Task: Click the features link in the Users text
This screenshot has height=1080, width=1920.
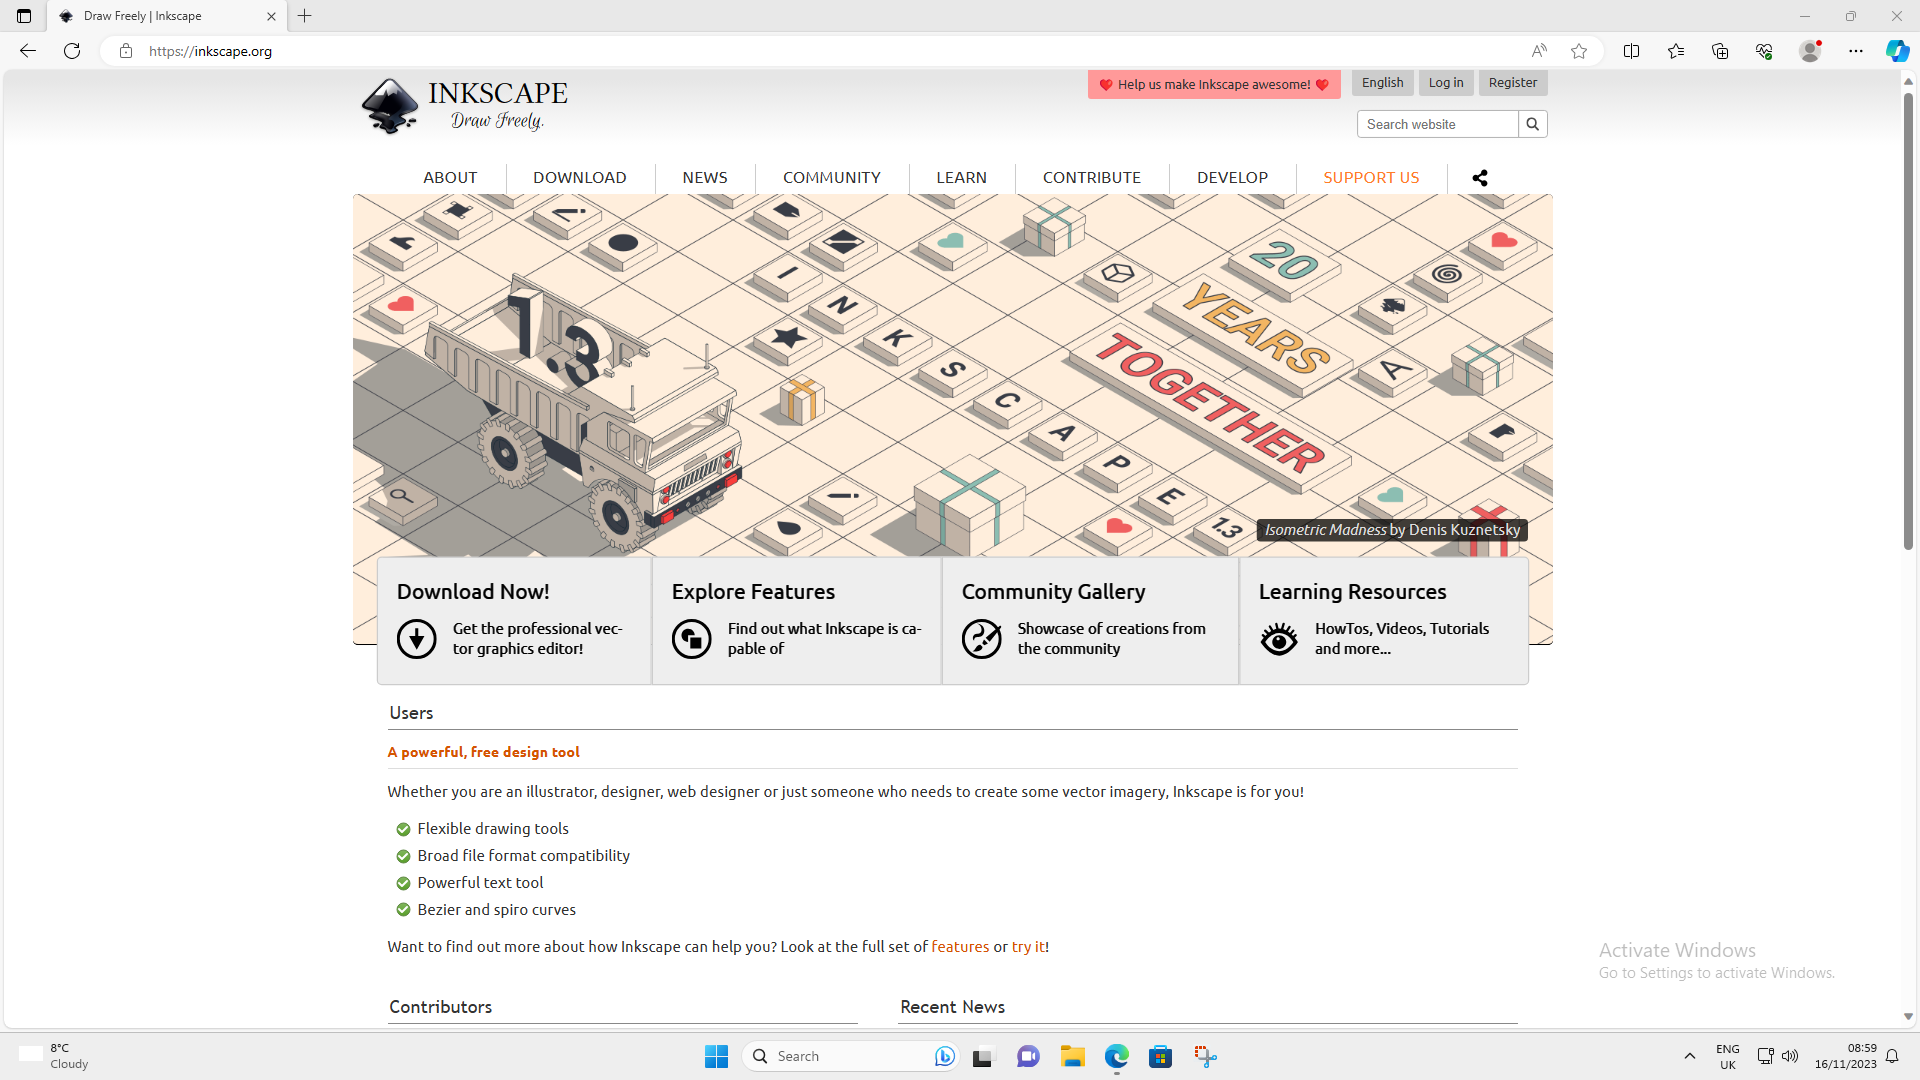Action: 960,946
